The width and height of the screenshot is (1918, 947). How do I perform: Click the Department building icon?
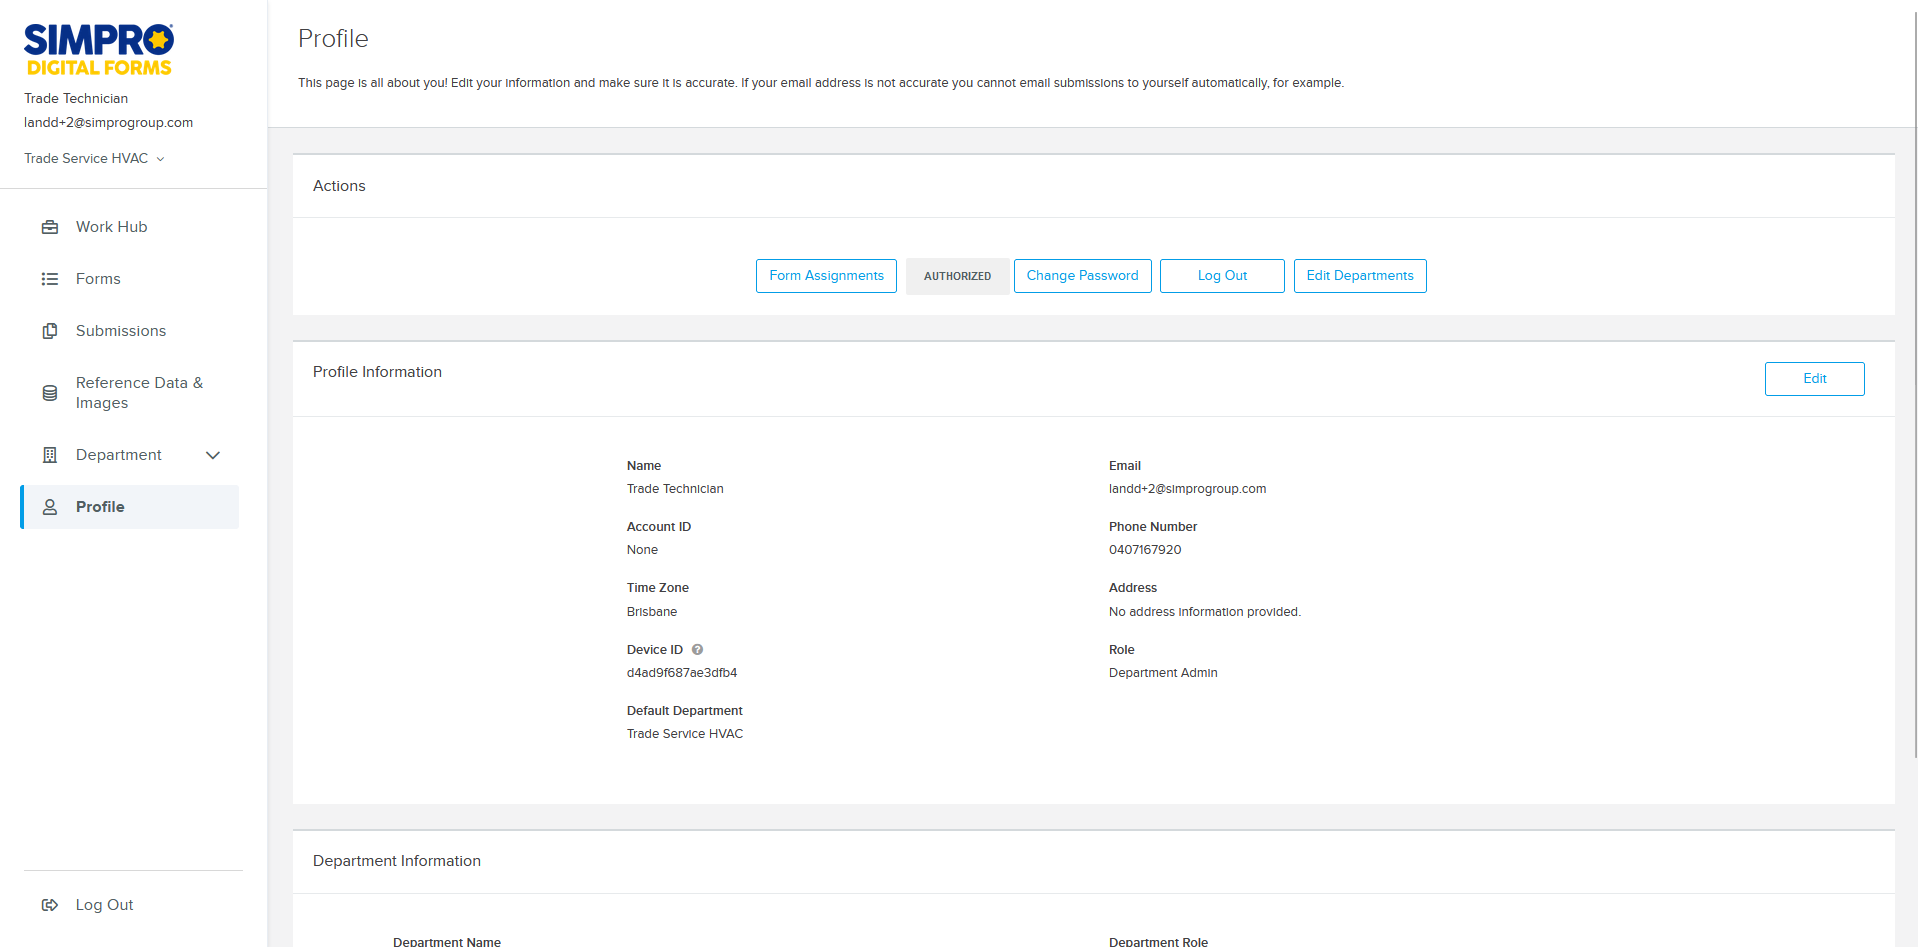[50, 455]
